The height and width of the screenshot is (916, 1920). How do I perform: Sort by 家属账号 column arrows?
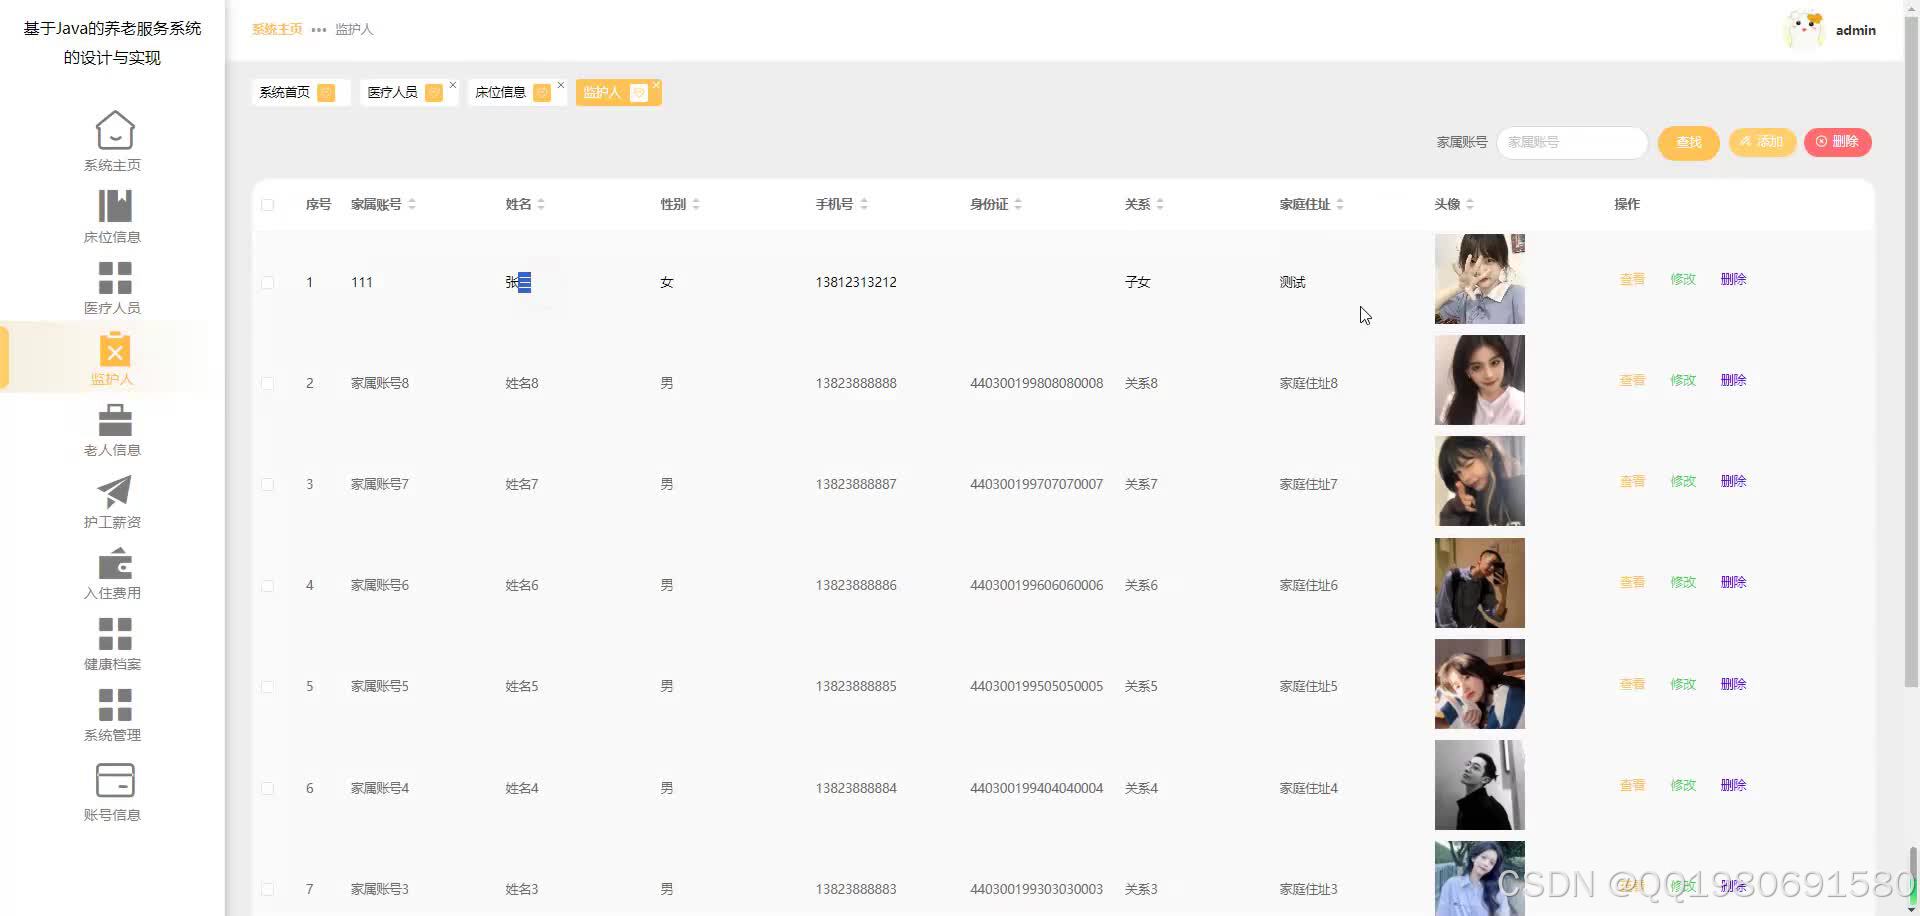pyautogui.click(x=412, y=204)
